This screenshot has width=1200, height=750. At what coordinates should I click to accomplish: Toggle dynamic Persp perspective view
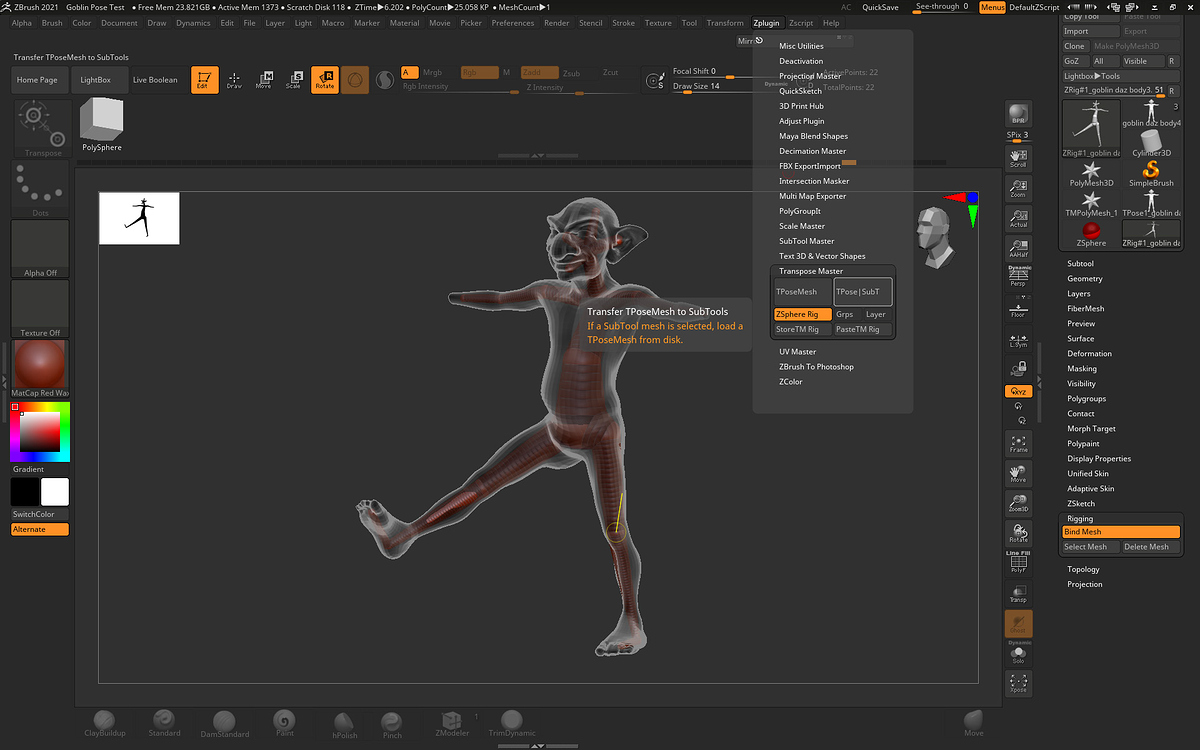click(x=1018, y=277)
